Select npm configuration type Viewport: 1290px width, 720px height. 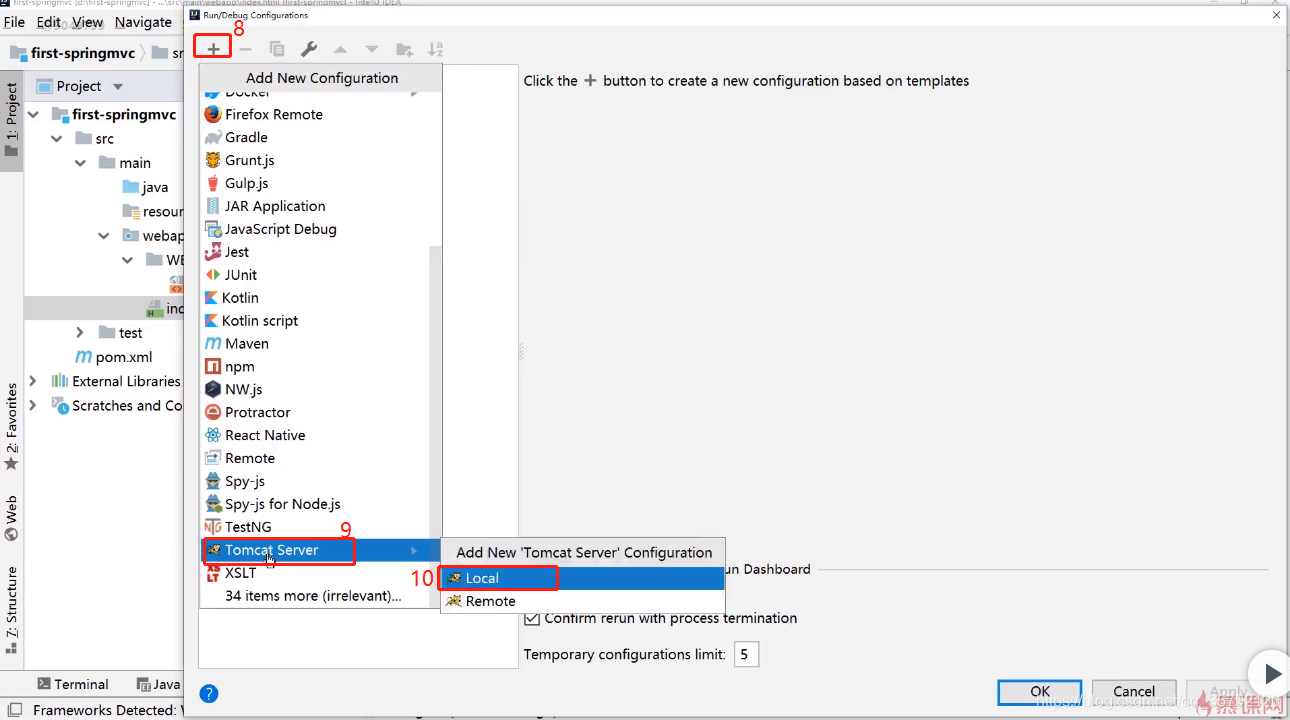(315, 367)
